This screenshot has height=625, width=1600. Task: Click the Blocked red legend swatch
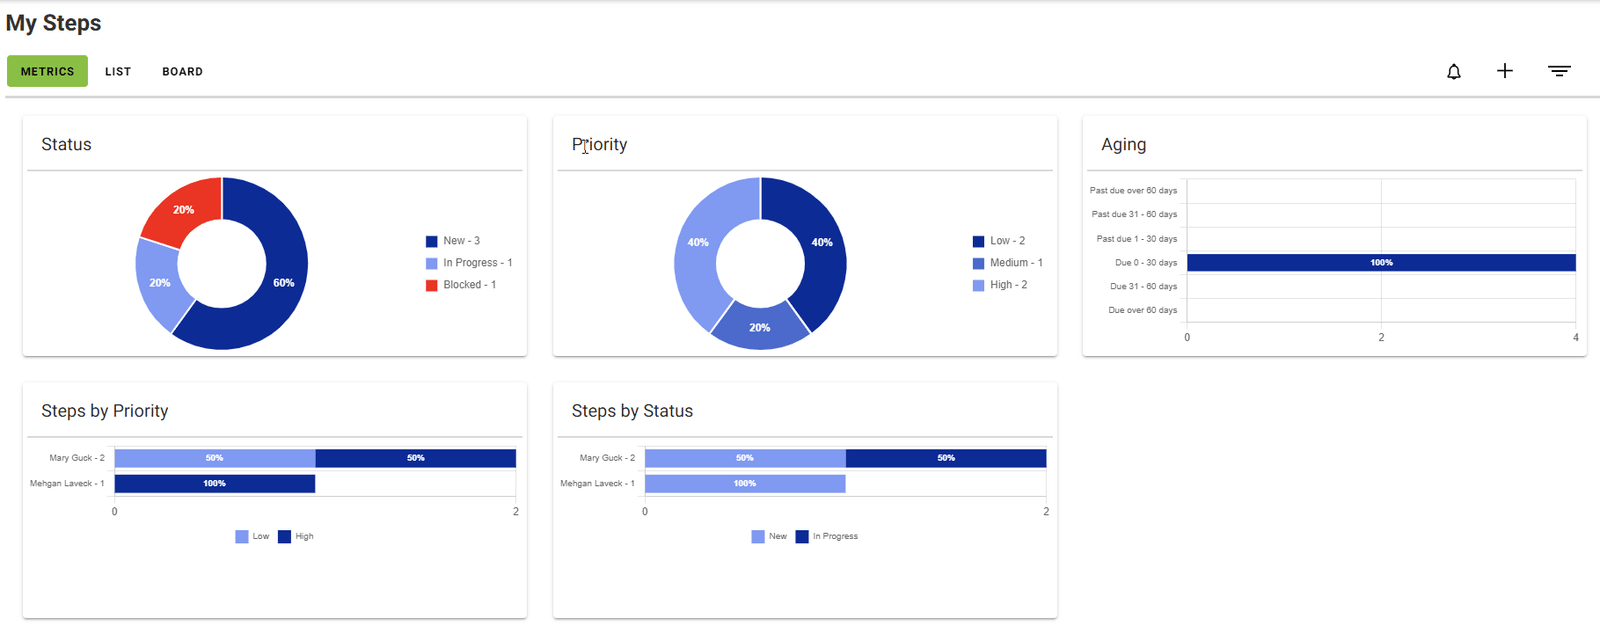[432, 285]
